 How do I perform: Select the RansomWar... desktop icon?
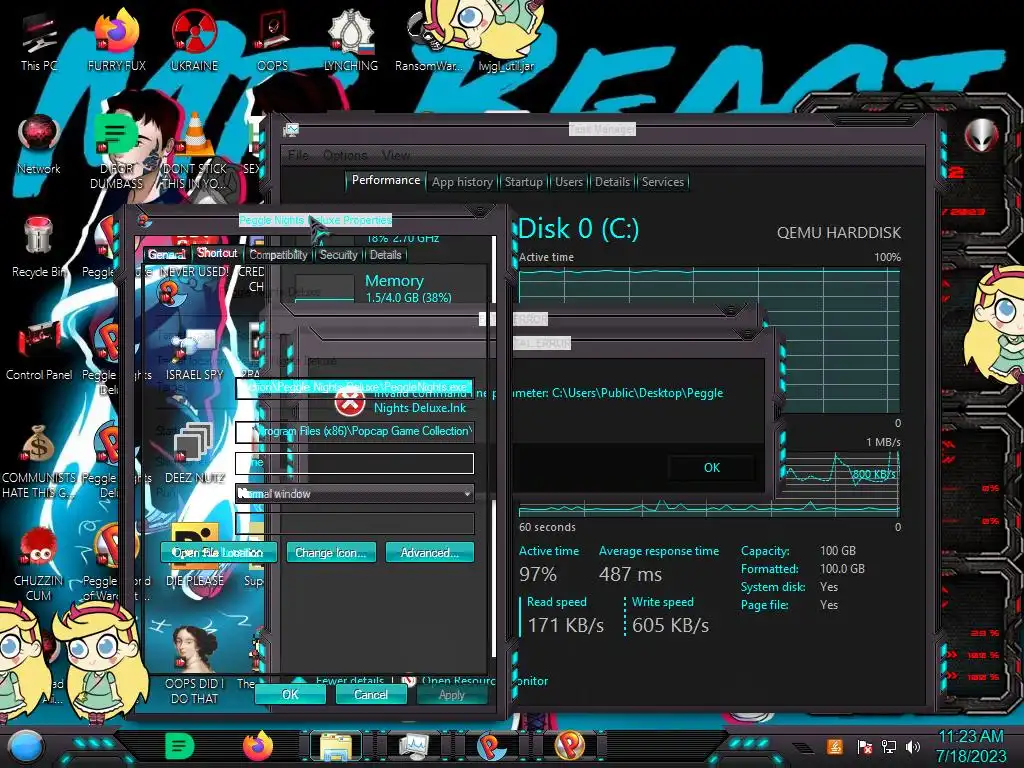428,42
